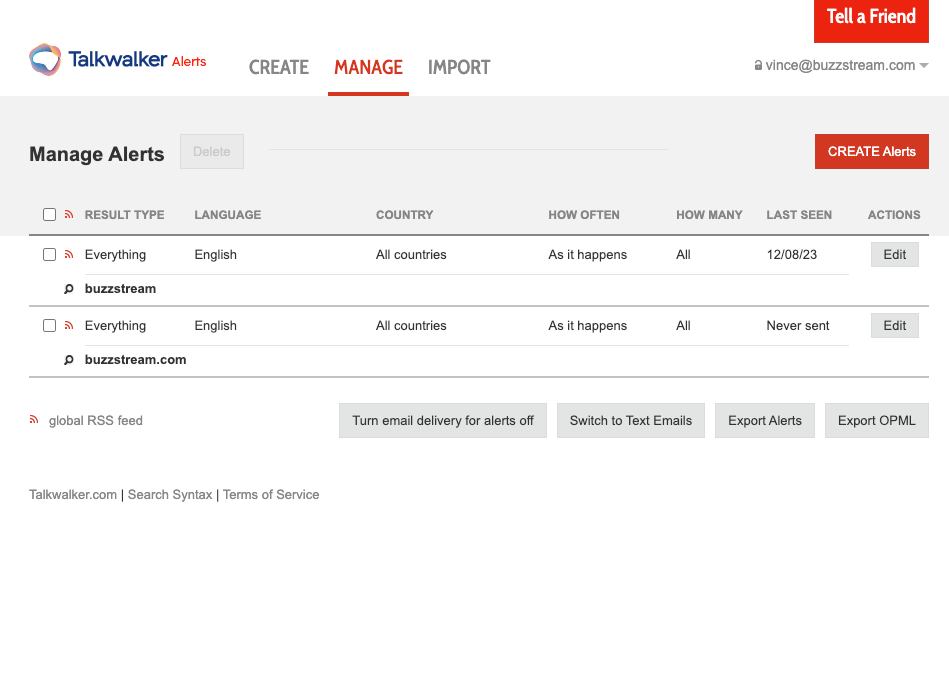Click the LAST SEEN column header
Viewport: 949px width, 682px height.
point(799,215)
